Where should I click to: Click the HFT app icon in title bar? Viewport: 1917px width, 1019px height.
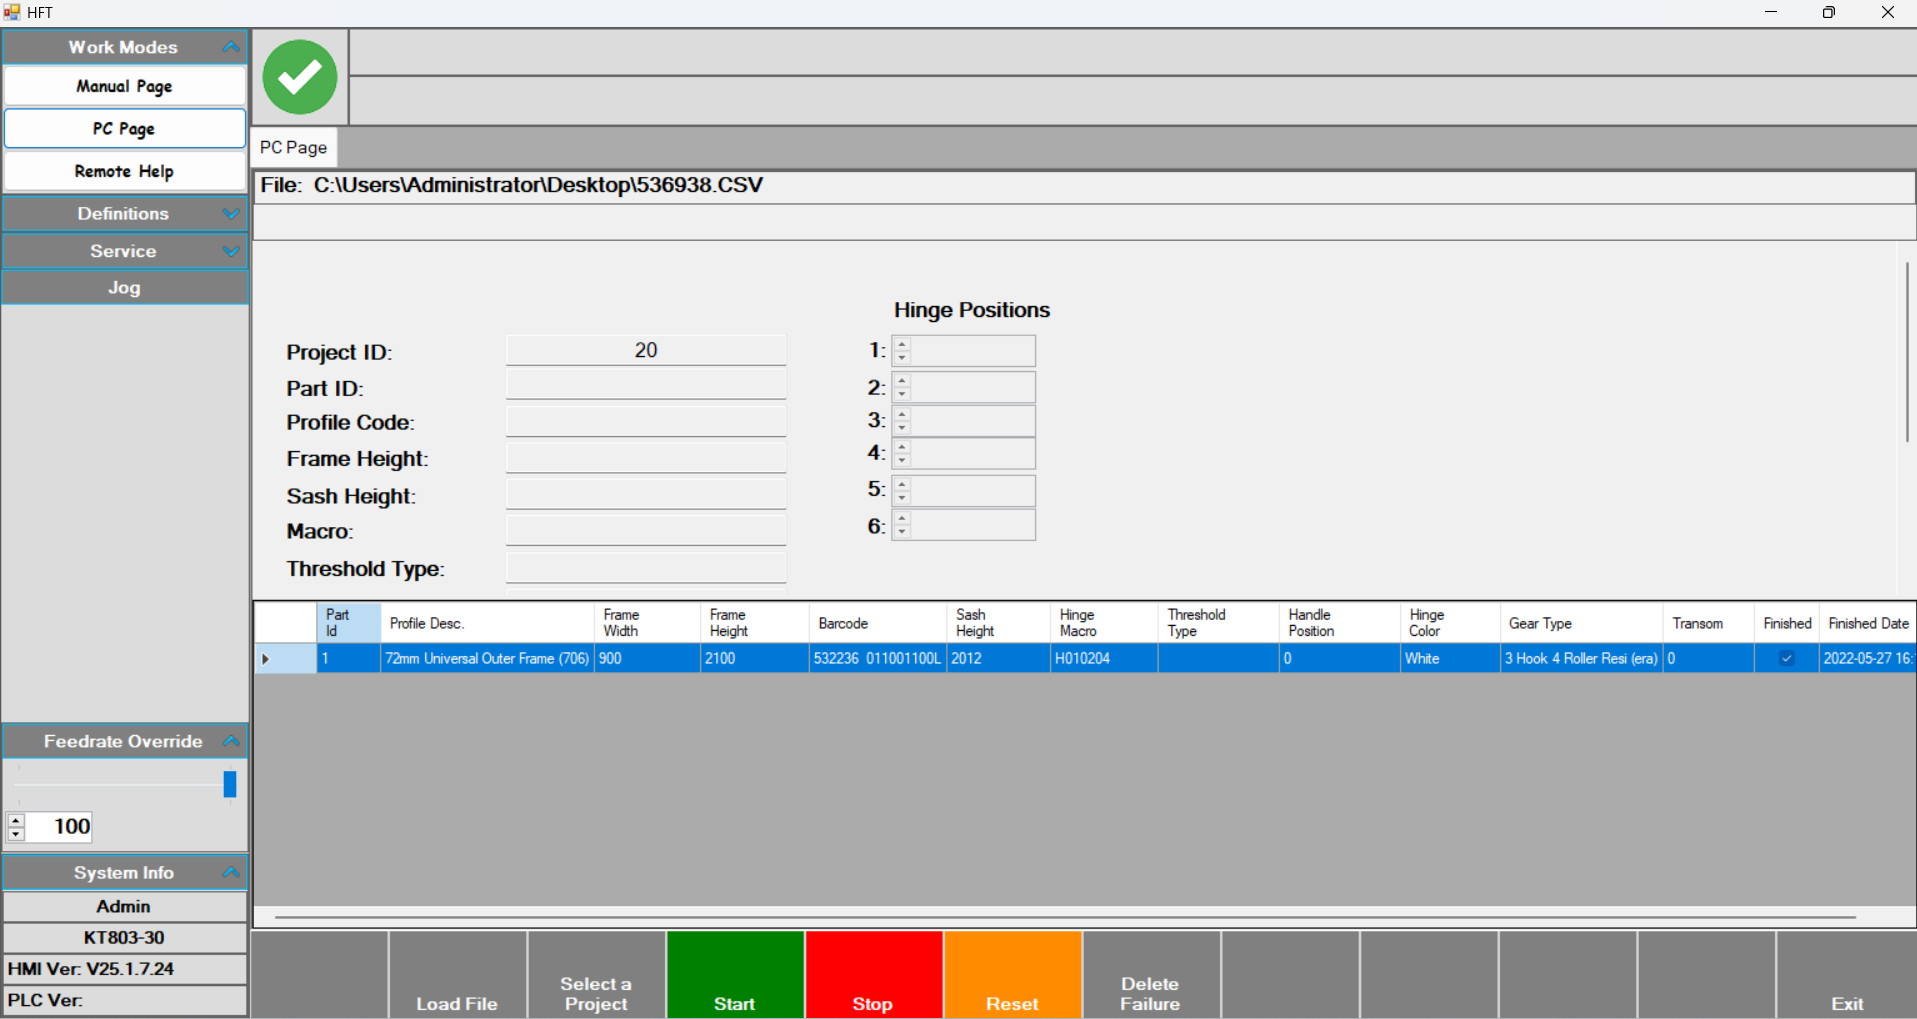pos(12,12)
